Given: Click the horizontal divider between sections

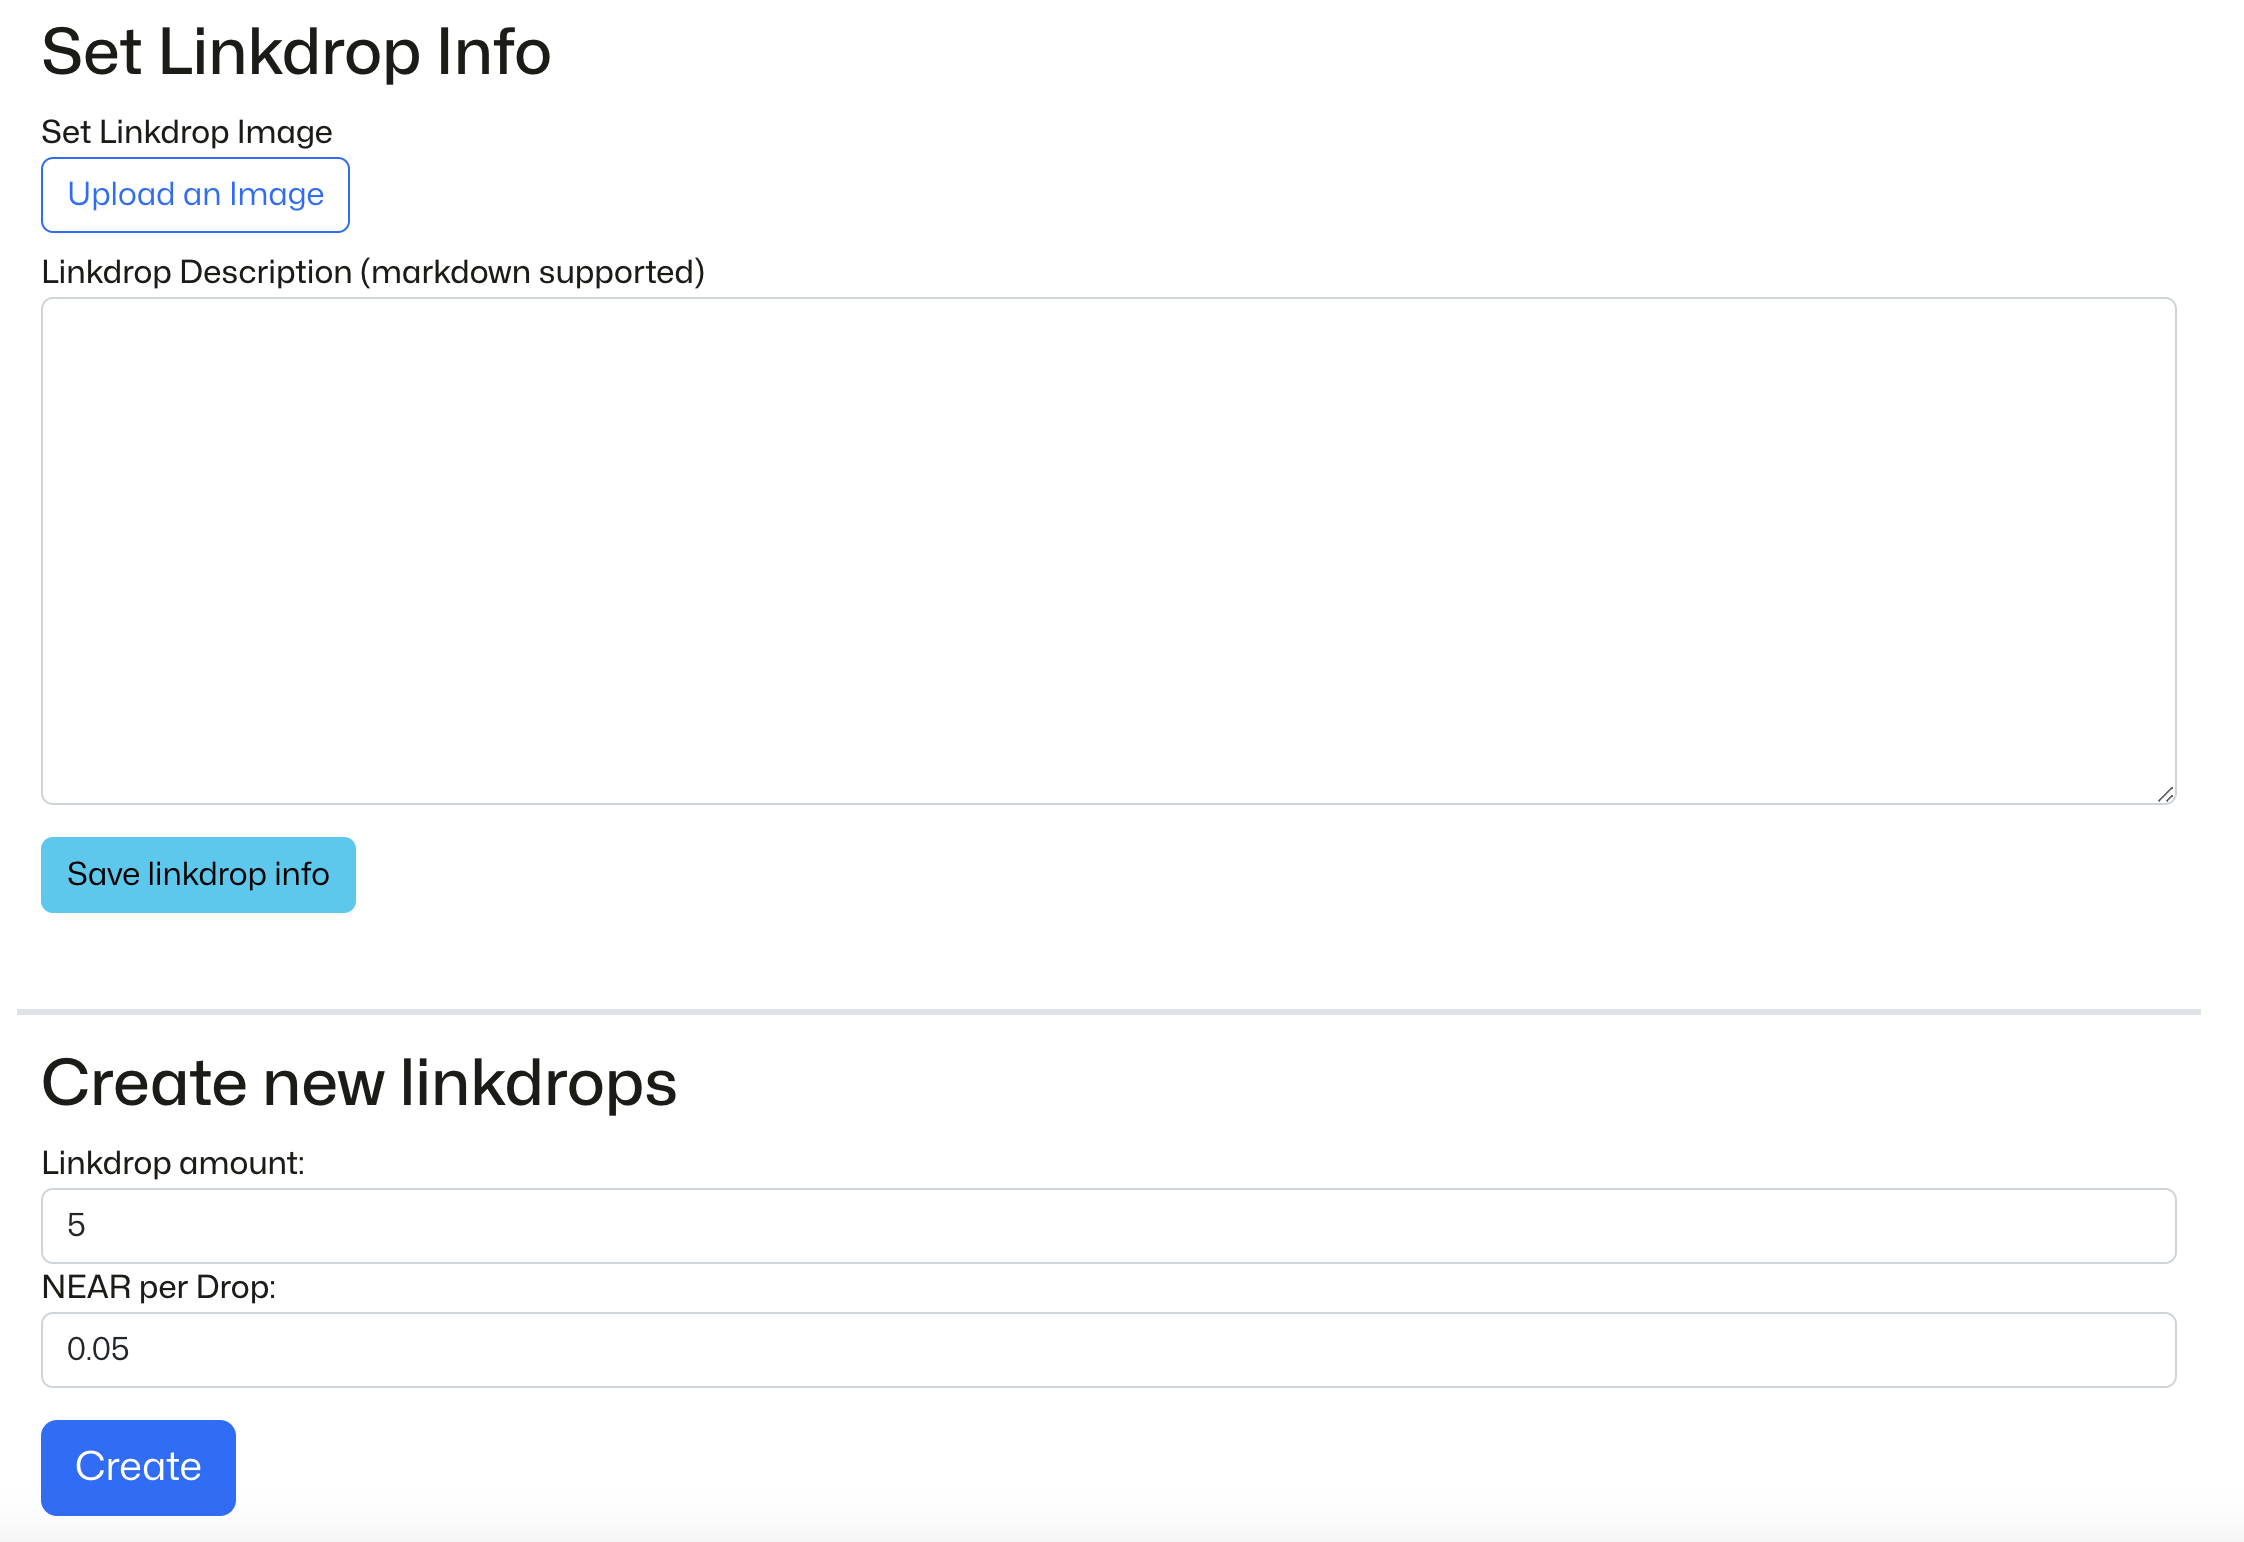Looking at the screenshot, I should click(1108, 1012).
